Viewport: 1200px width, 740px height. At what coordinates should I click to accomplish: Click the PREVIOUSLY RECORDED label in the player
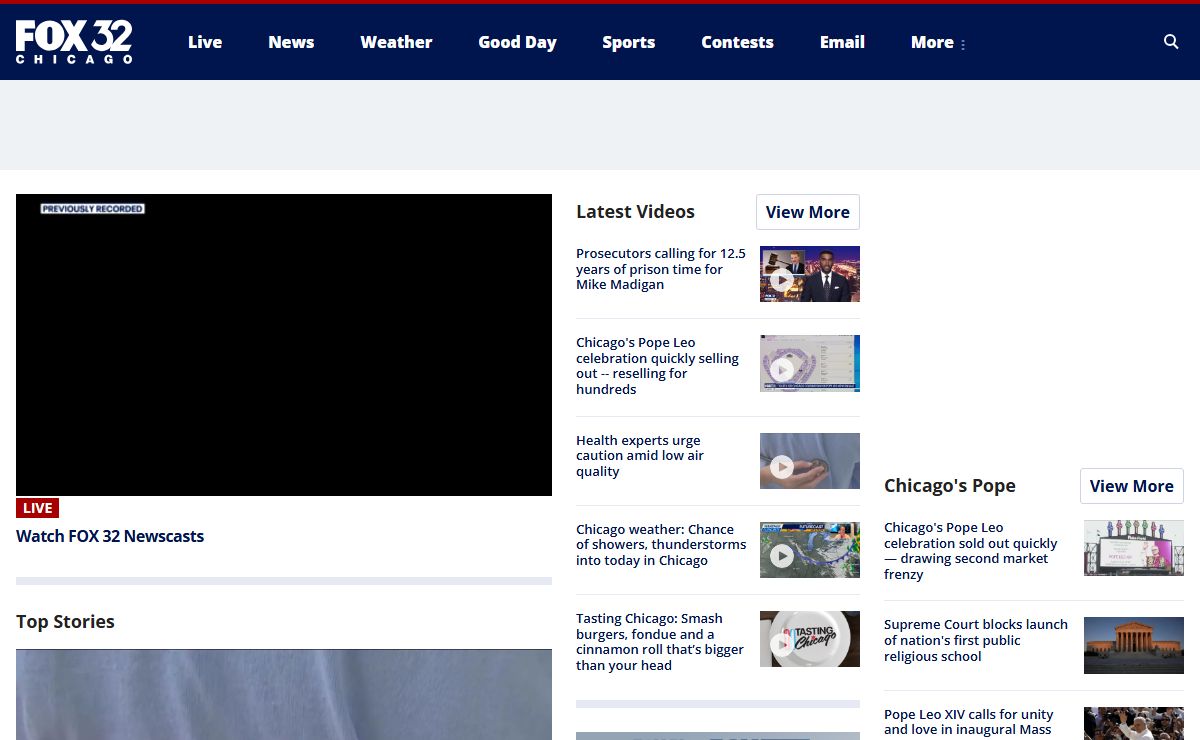tap(93, 209)
